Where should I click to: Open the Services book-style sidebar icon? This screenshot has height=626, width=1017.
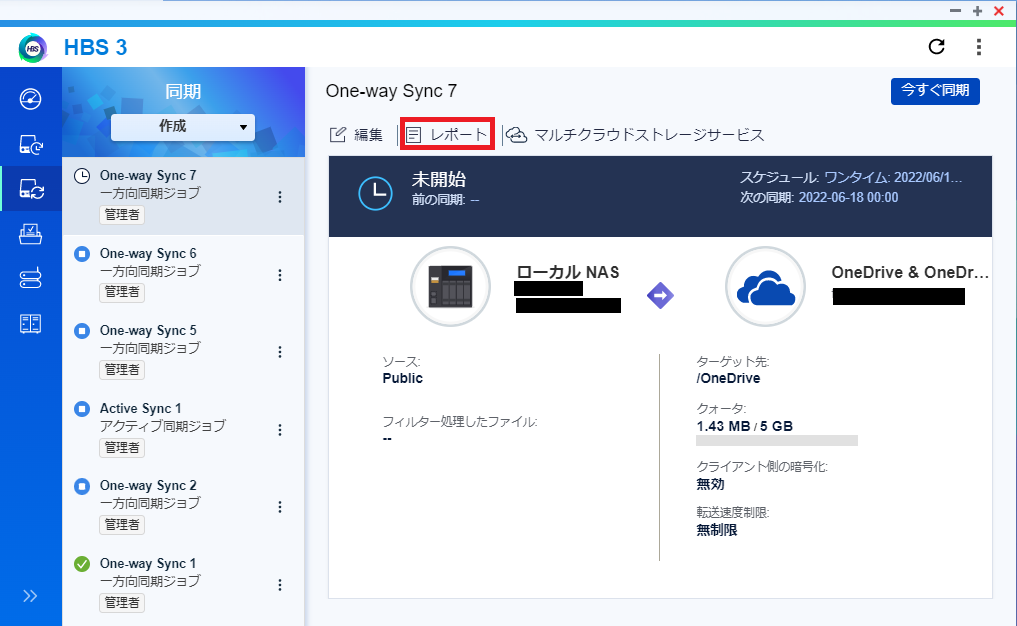(30, 323)
